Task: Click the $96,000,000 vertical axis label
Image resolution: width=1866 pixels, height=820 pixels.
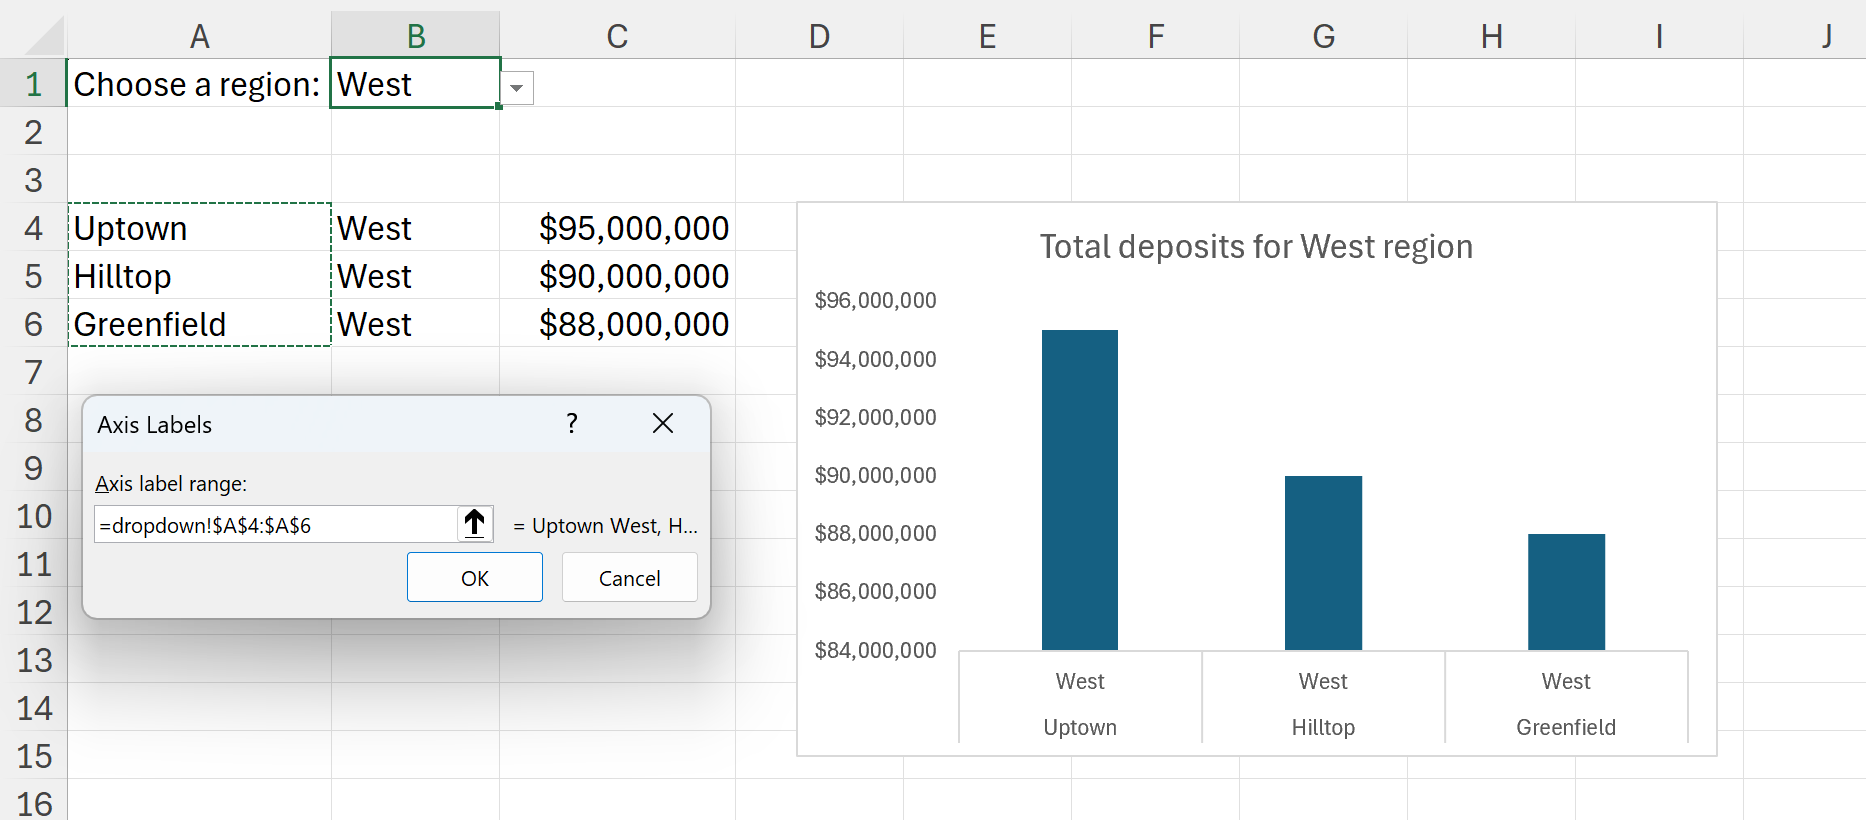Action: tap(875, 300)
